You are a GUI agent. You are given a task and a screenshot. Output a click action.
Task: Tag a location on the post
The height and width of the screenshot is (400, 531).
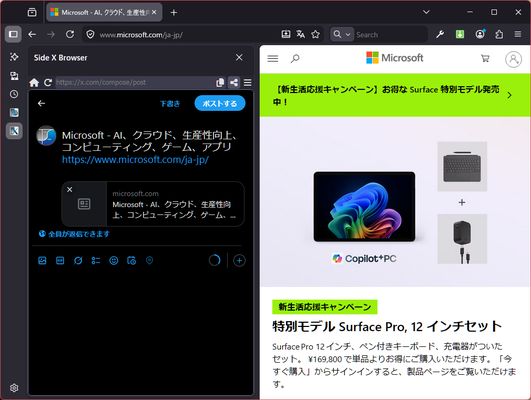pyautogui.click(x=149, y=260)
